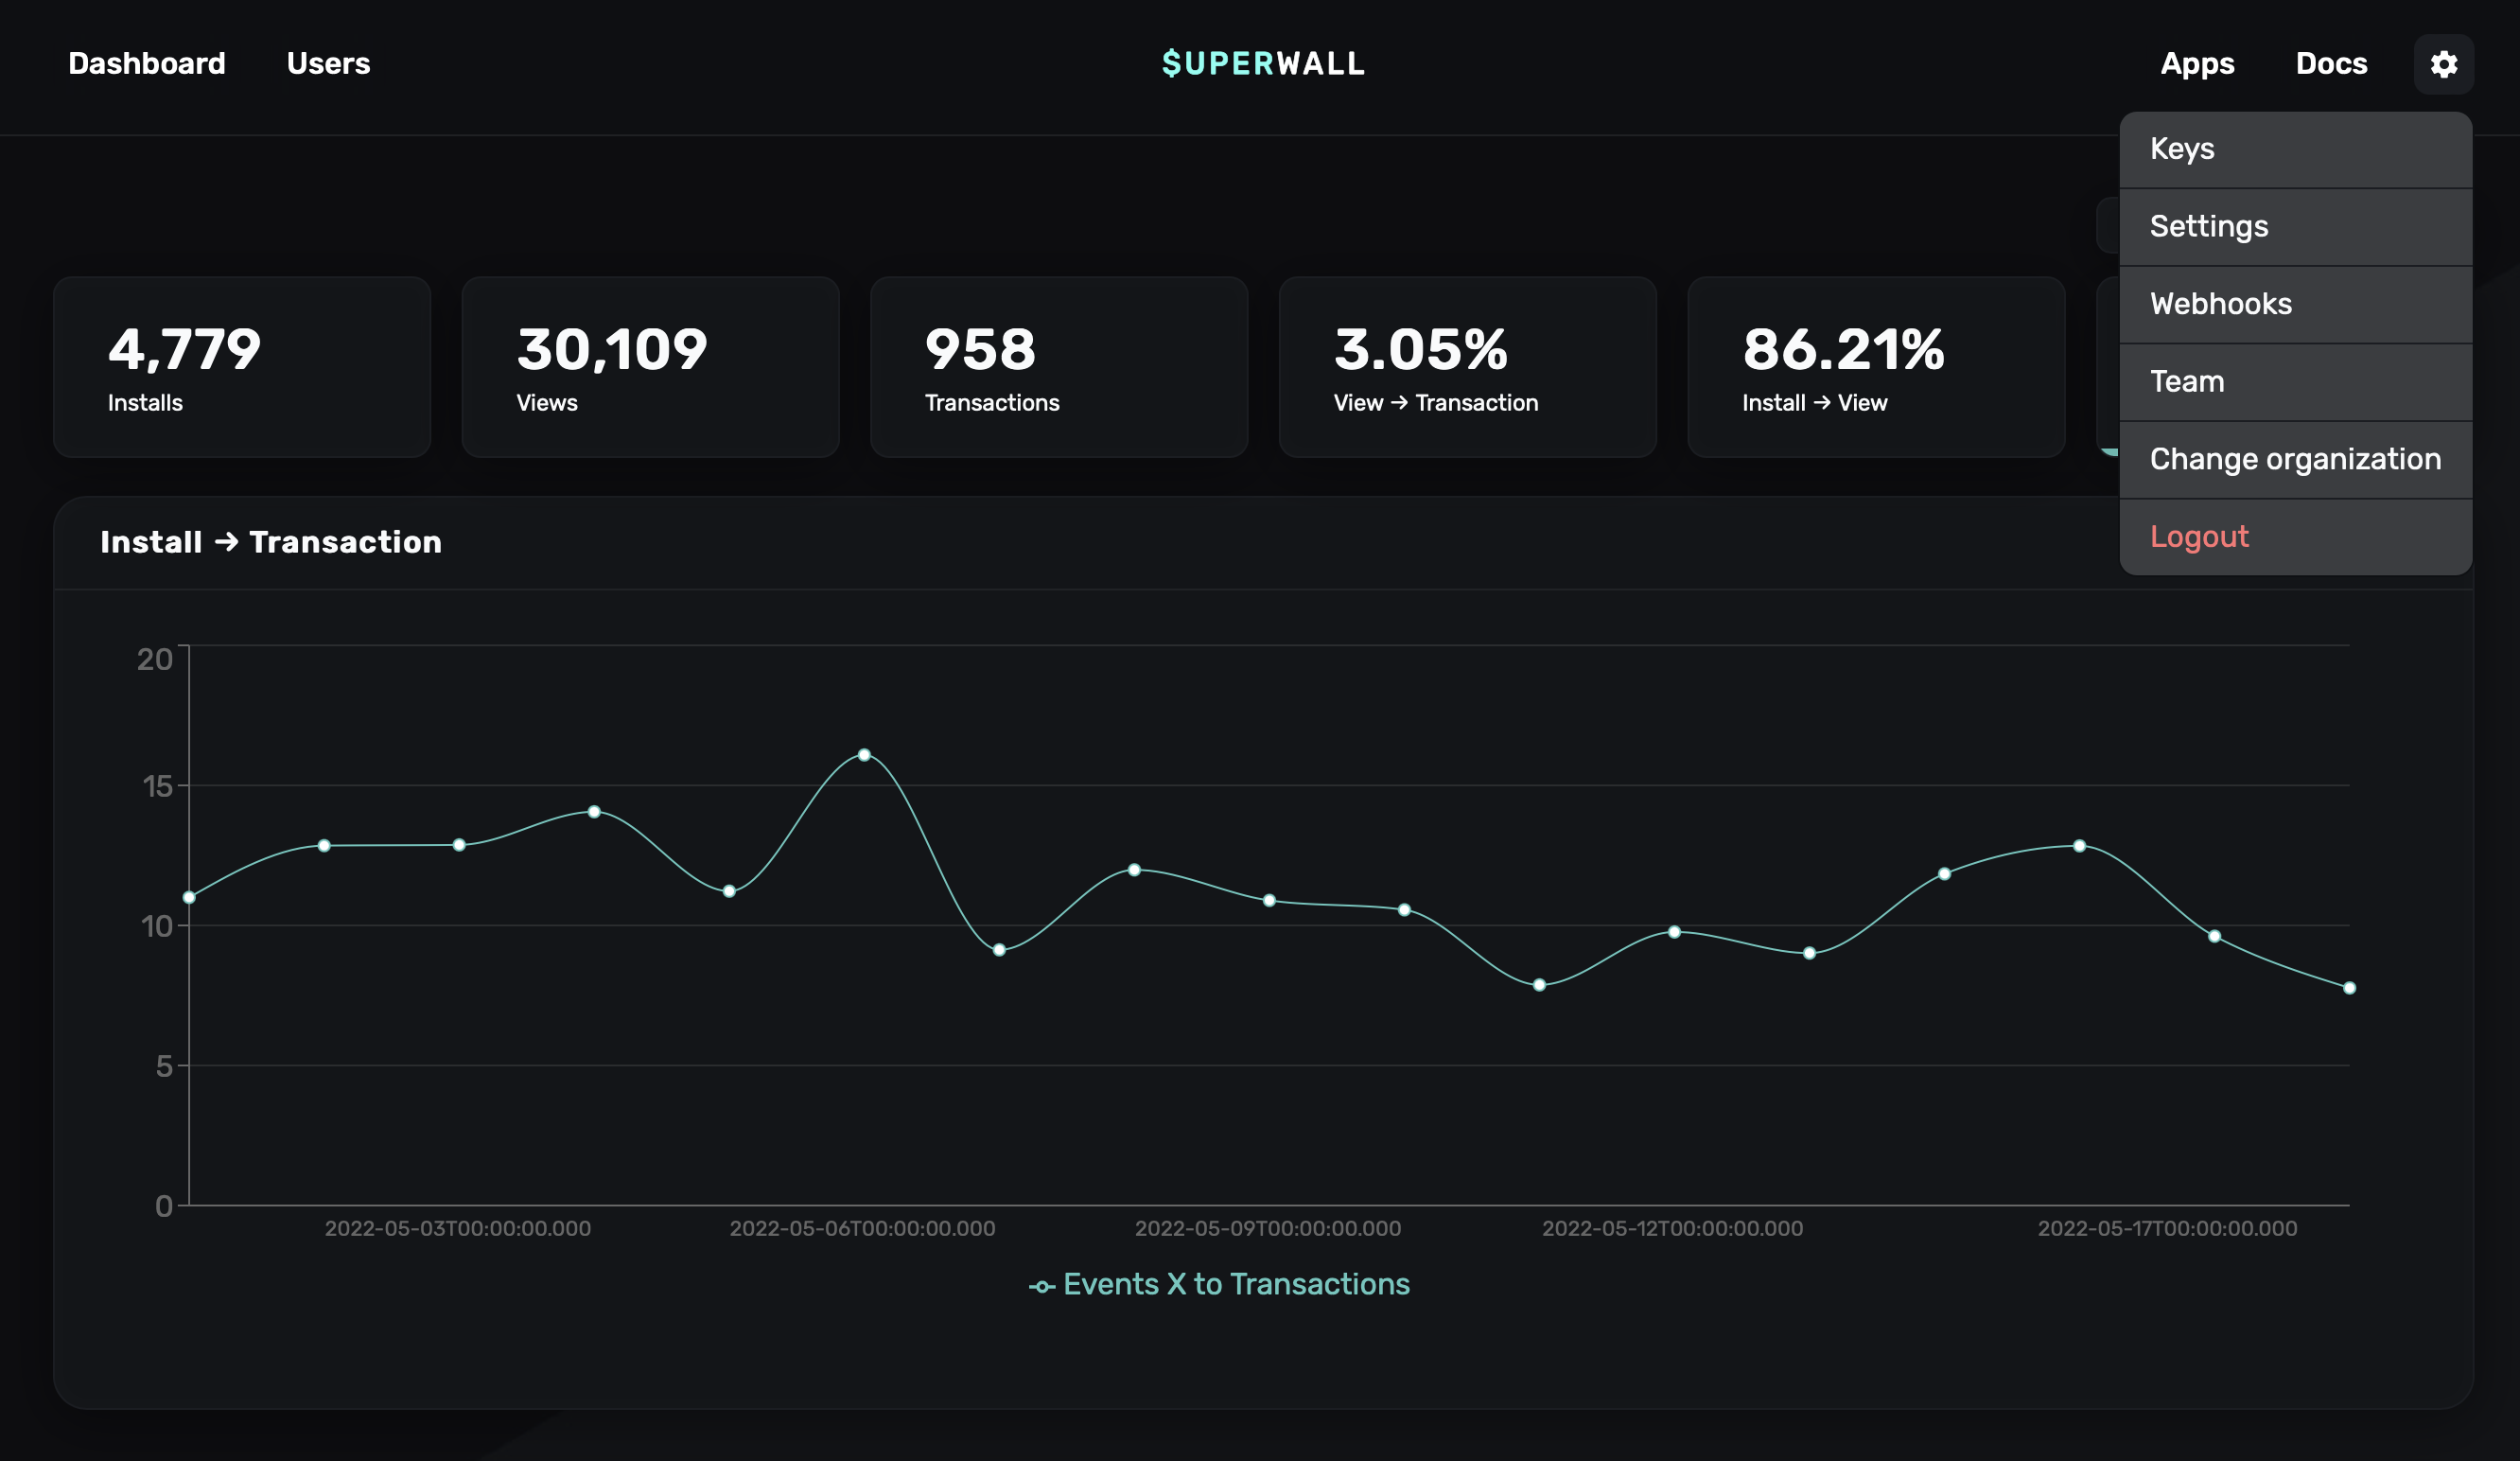Open the Webhooks menu entry
The height and width of the screenshot is (1461, 2520).
point(2220,304)
